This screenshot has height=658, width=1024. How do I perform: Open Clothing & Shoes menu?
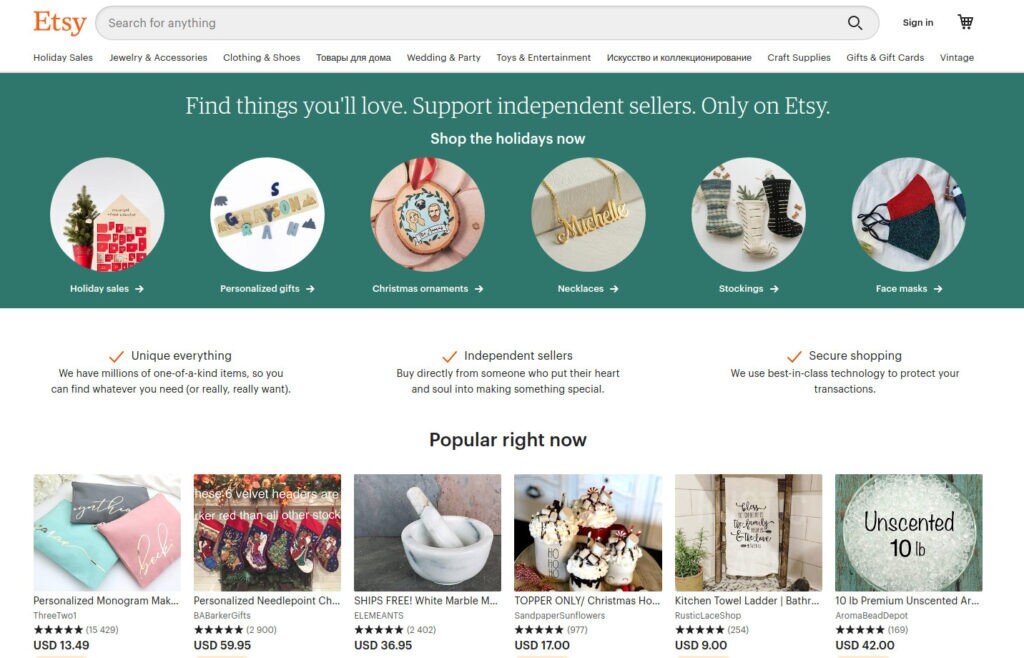tap(261, 57)
